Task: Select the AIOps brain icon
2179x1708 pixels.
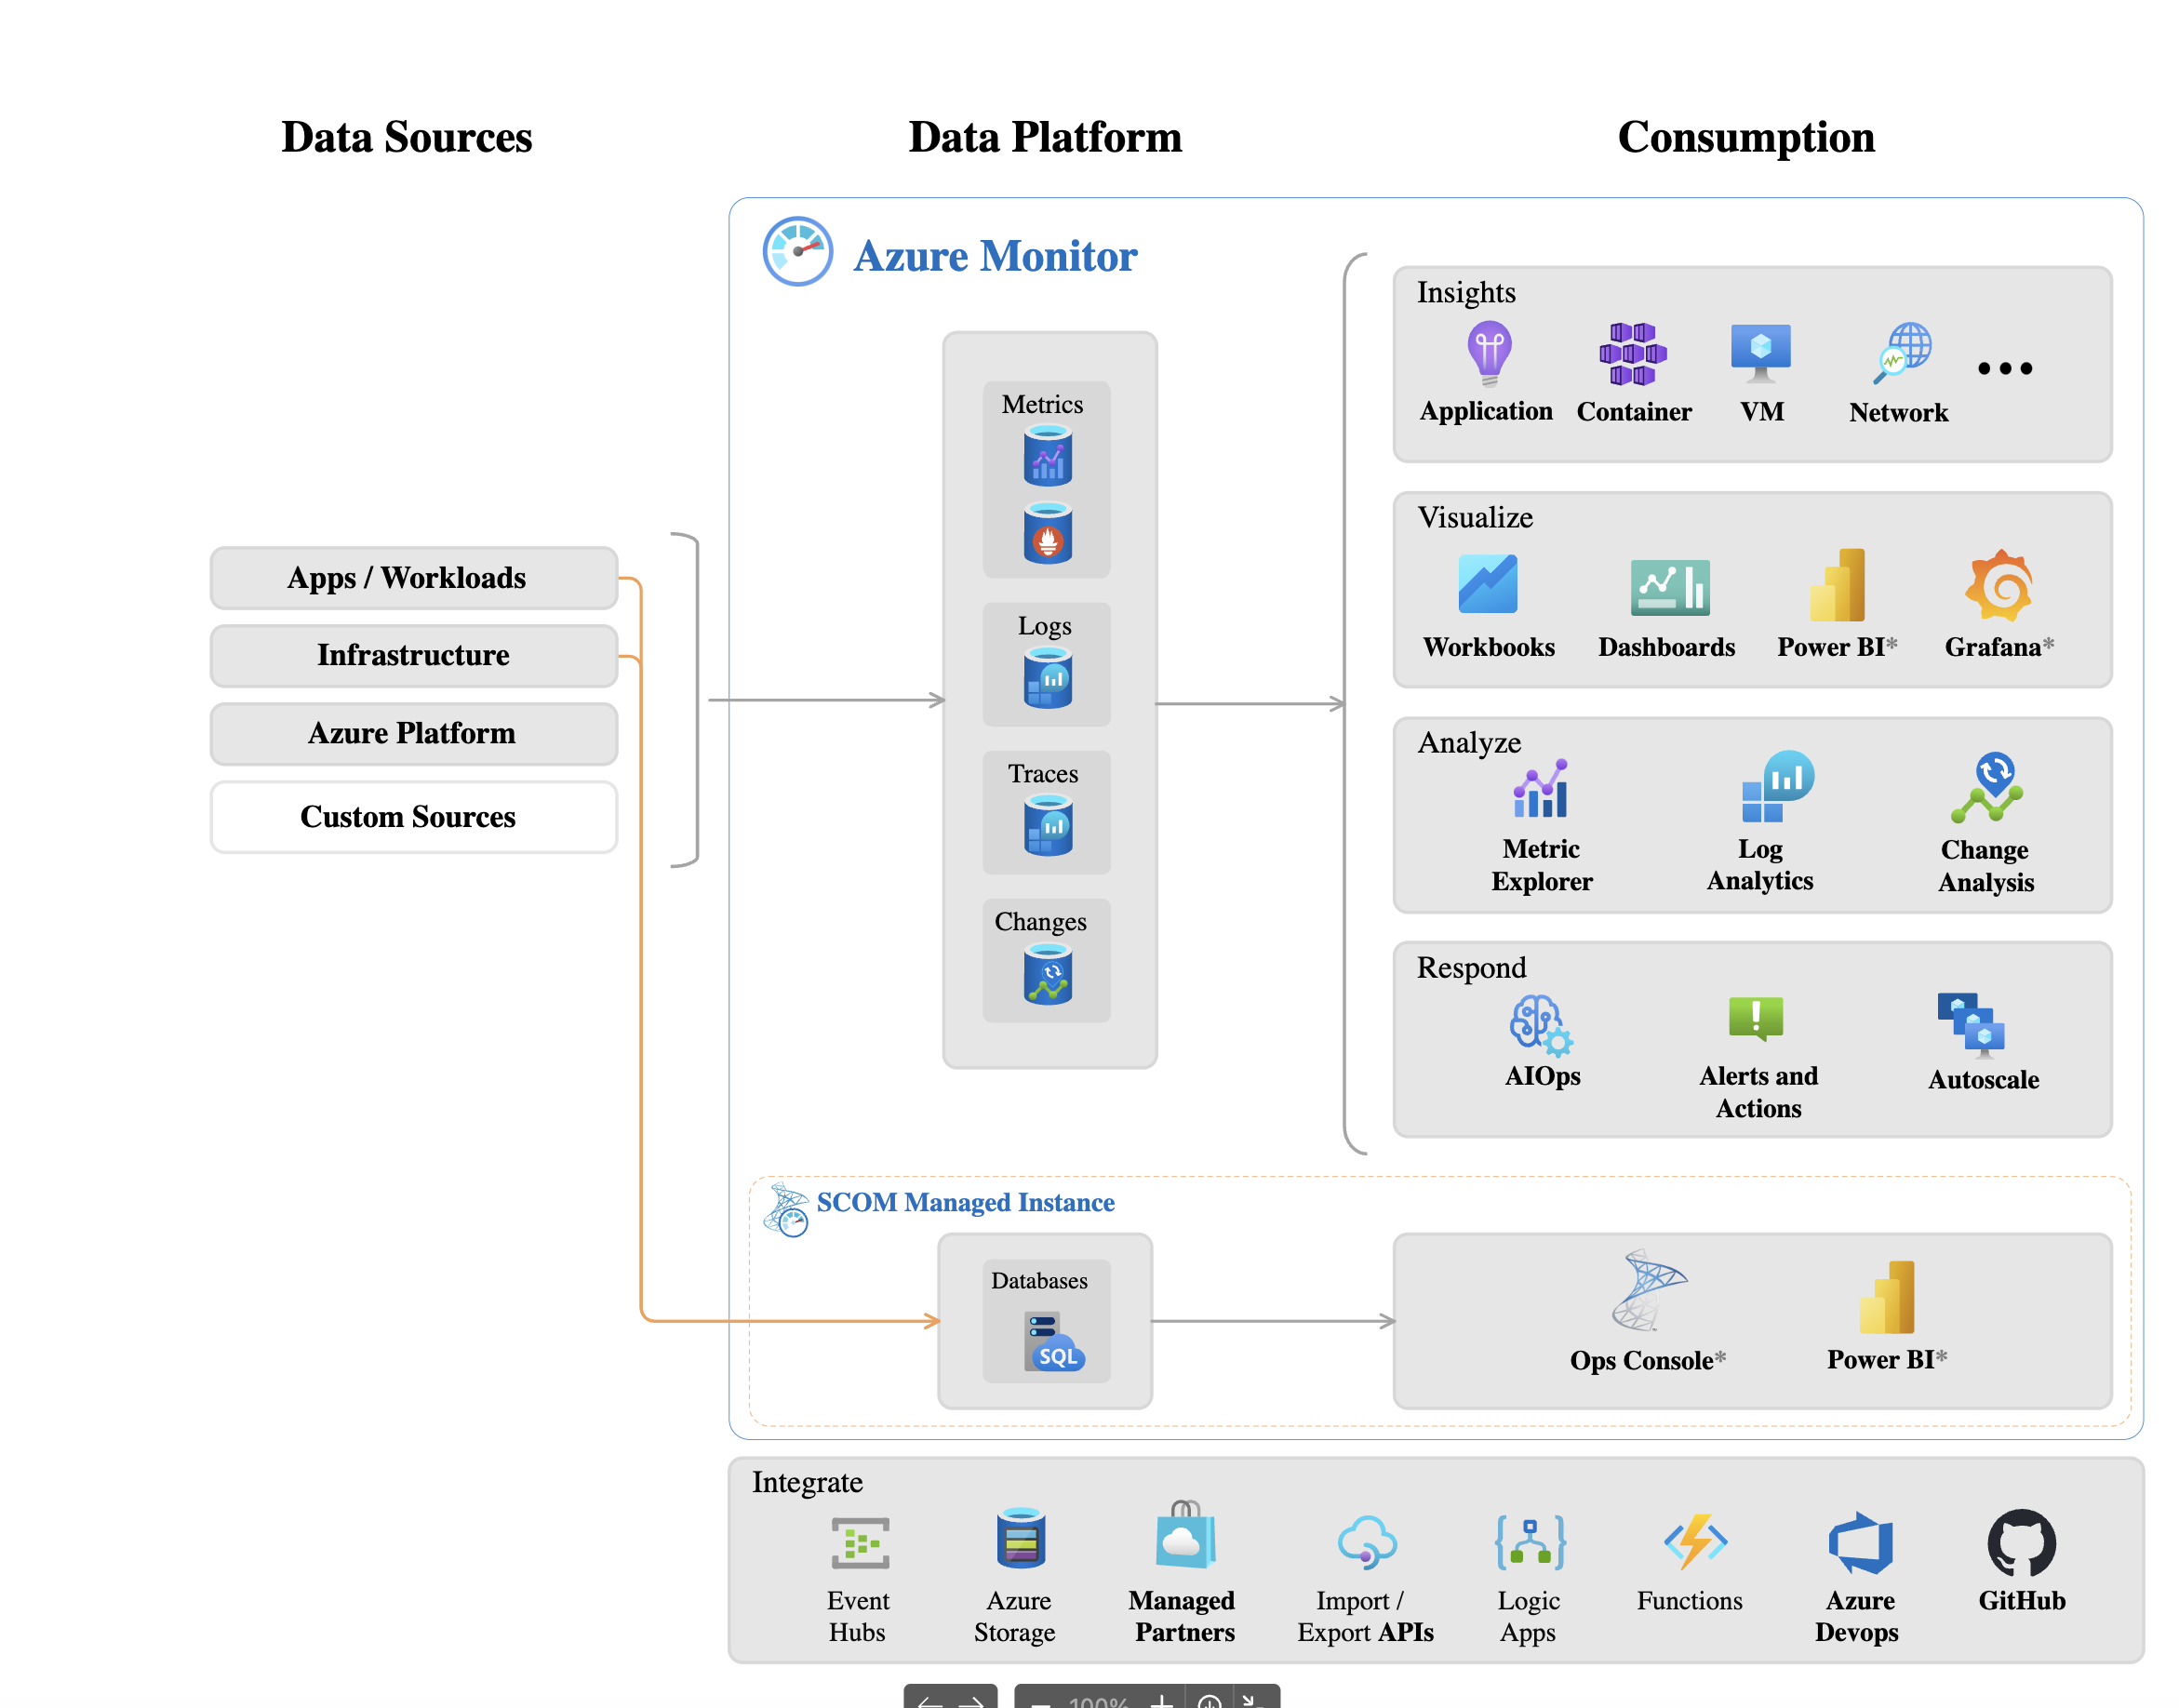Action: (1541, 1025)
